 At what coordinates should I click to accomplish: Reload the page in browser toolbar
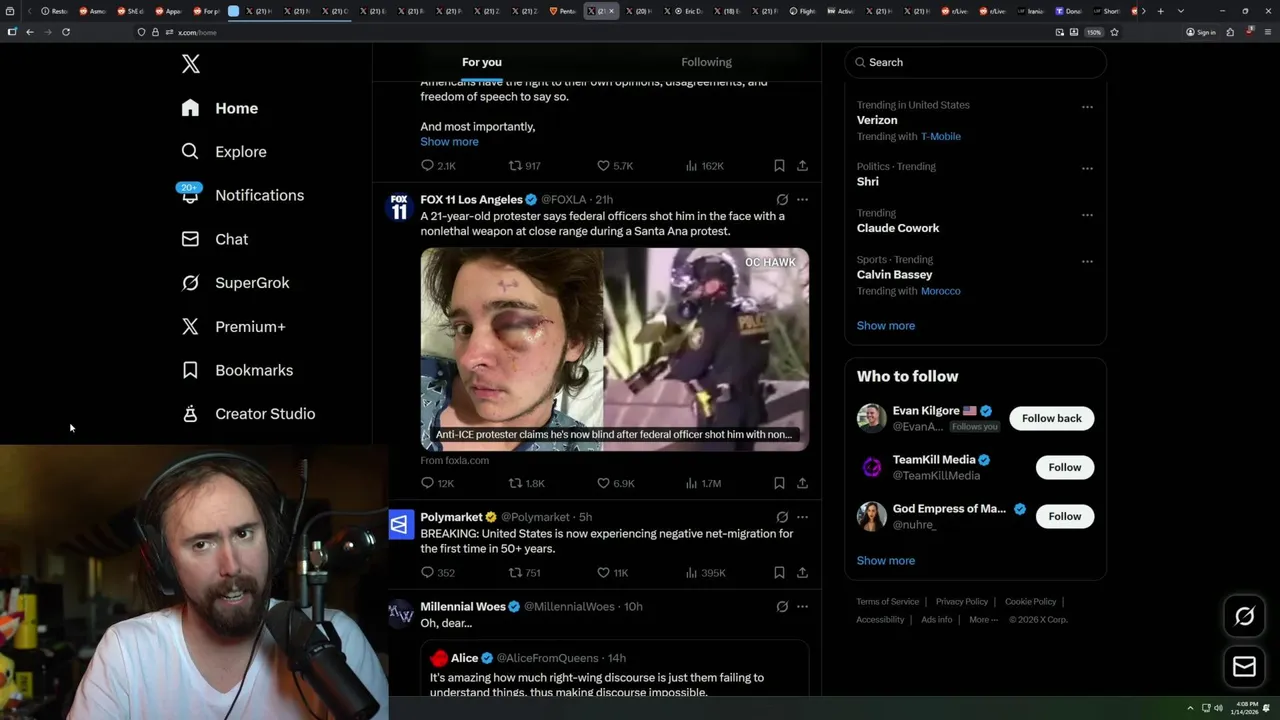[66, 32]
